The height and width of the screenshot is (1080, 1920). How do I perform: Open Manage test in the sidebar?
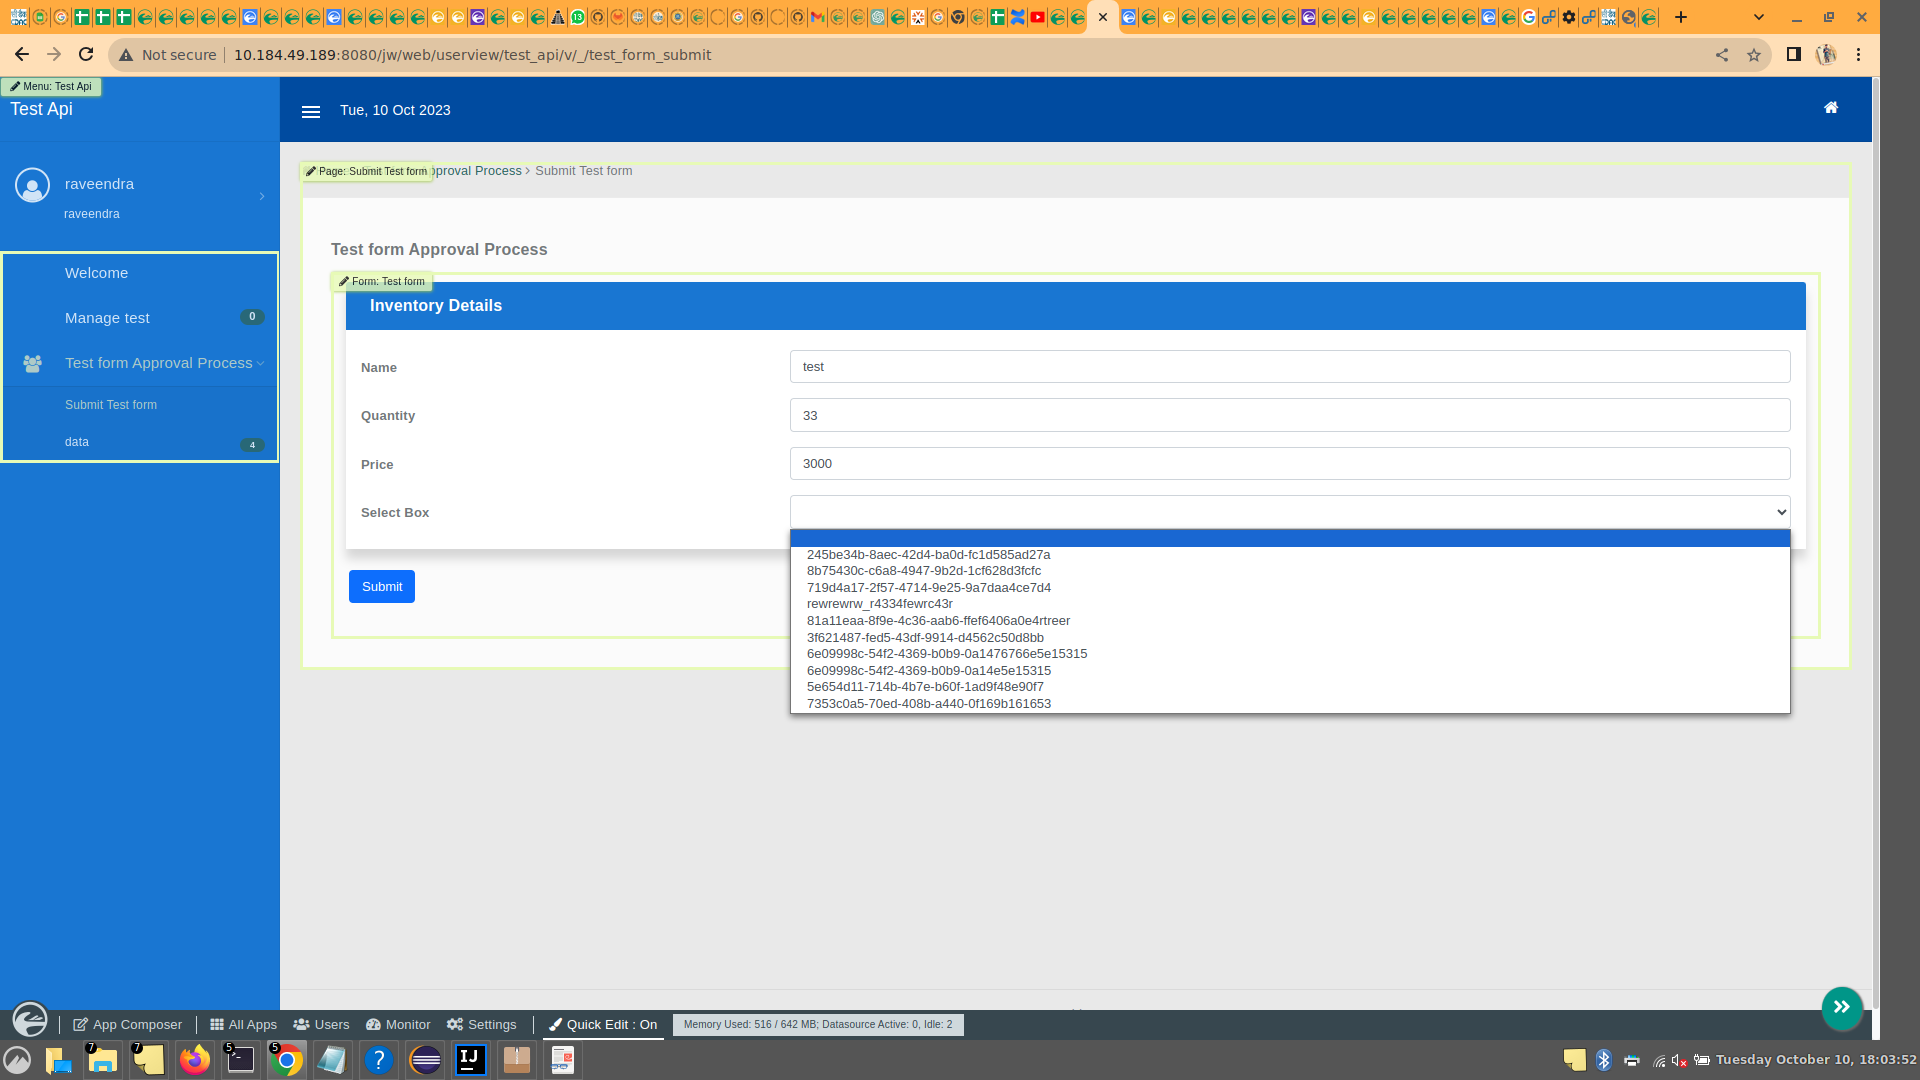[107, 318]
